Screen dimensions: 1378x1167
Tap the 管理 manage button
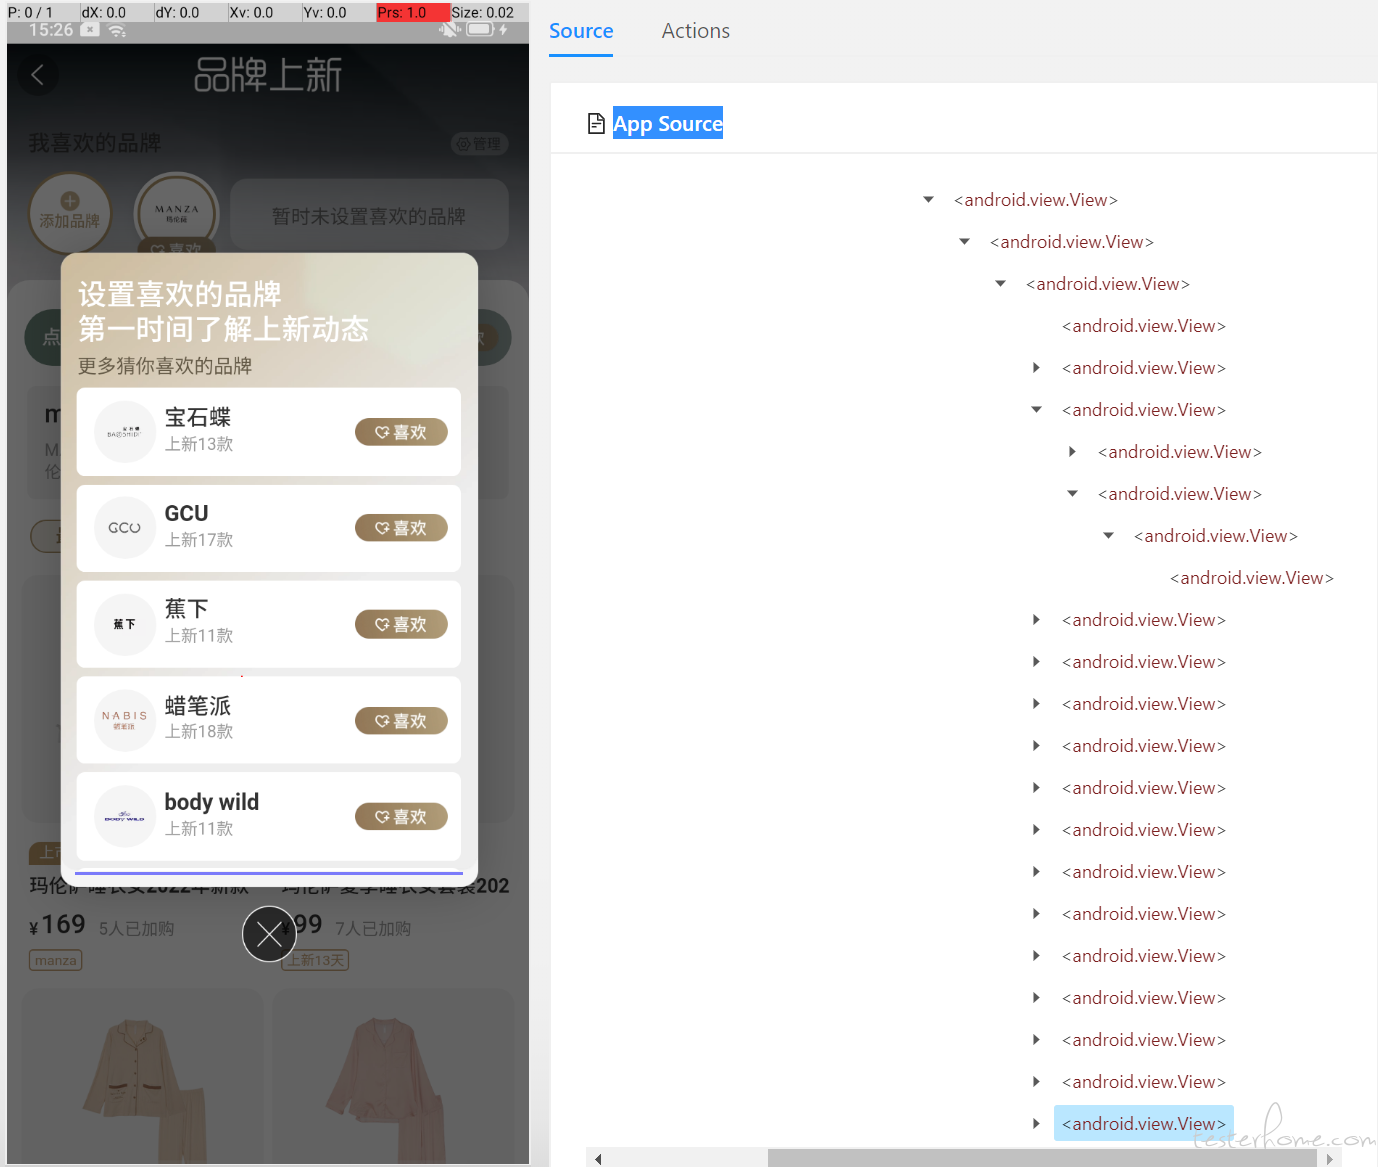(479, 144)
